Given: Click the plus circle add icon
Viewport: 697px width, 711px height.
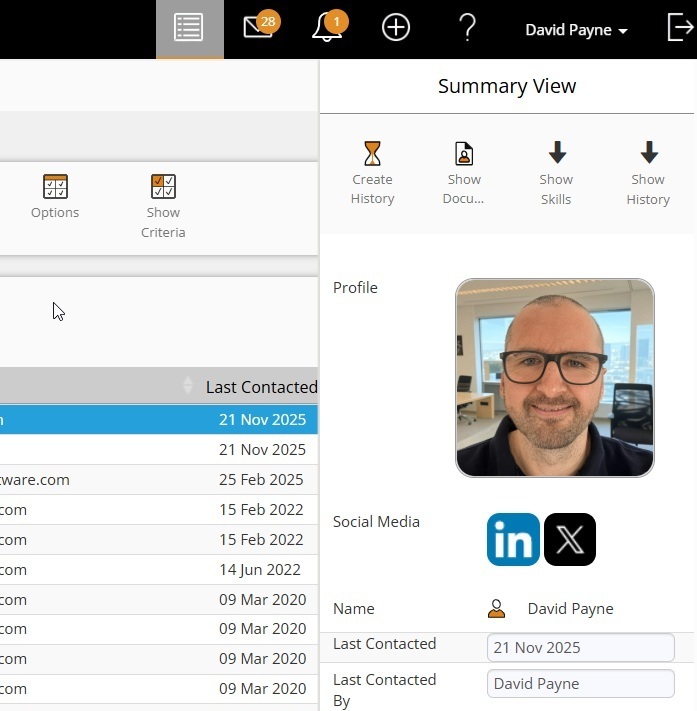Looking at the screenshot, I should (x=396, y=28).
